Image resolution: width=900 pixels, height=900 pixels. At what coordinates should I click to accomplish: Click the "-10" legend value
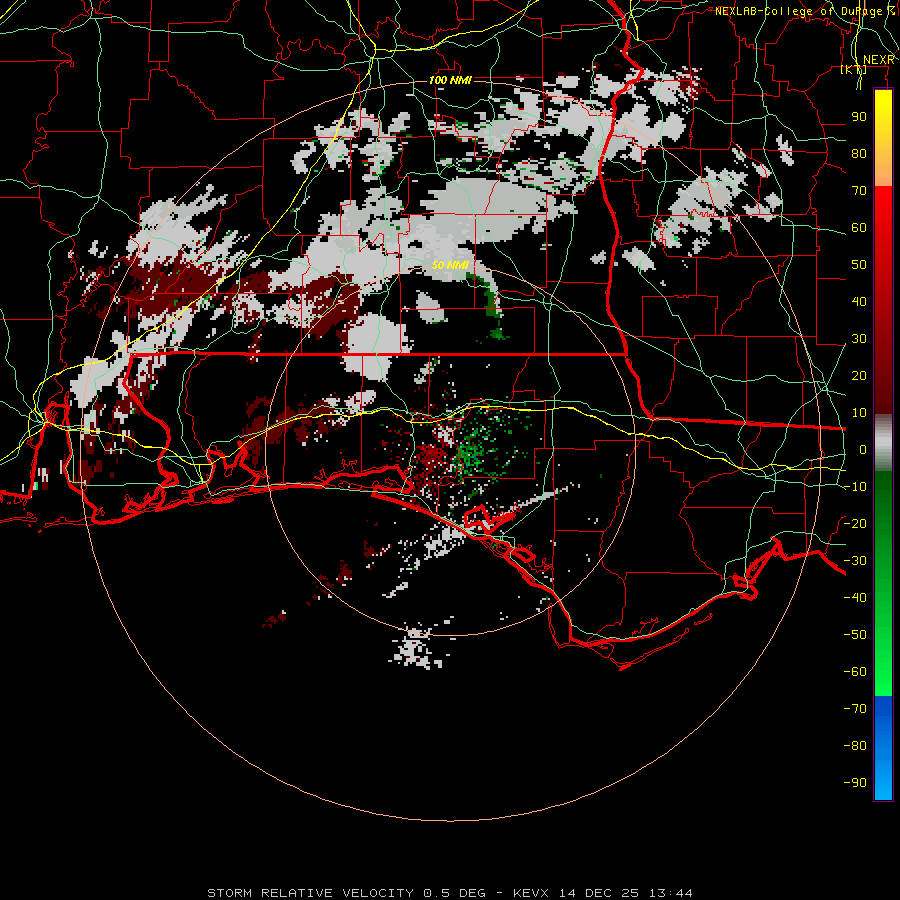pyautogui.click(x=855, y=487)
